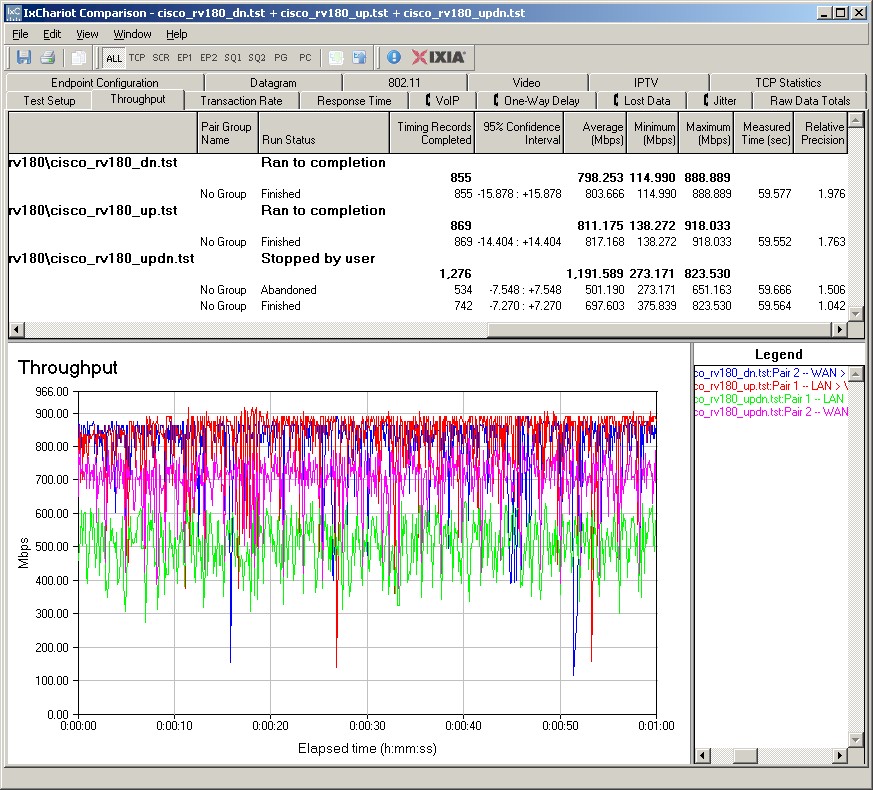Toggle the SCR filter button
The height and width of the screenshot is (790, 873).
[x=161, y=57]
